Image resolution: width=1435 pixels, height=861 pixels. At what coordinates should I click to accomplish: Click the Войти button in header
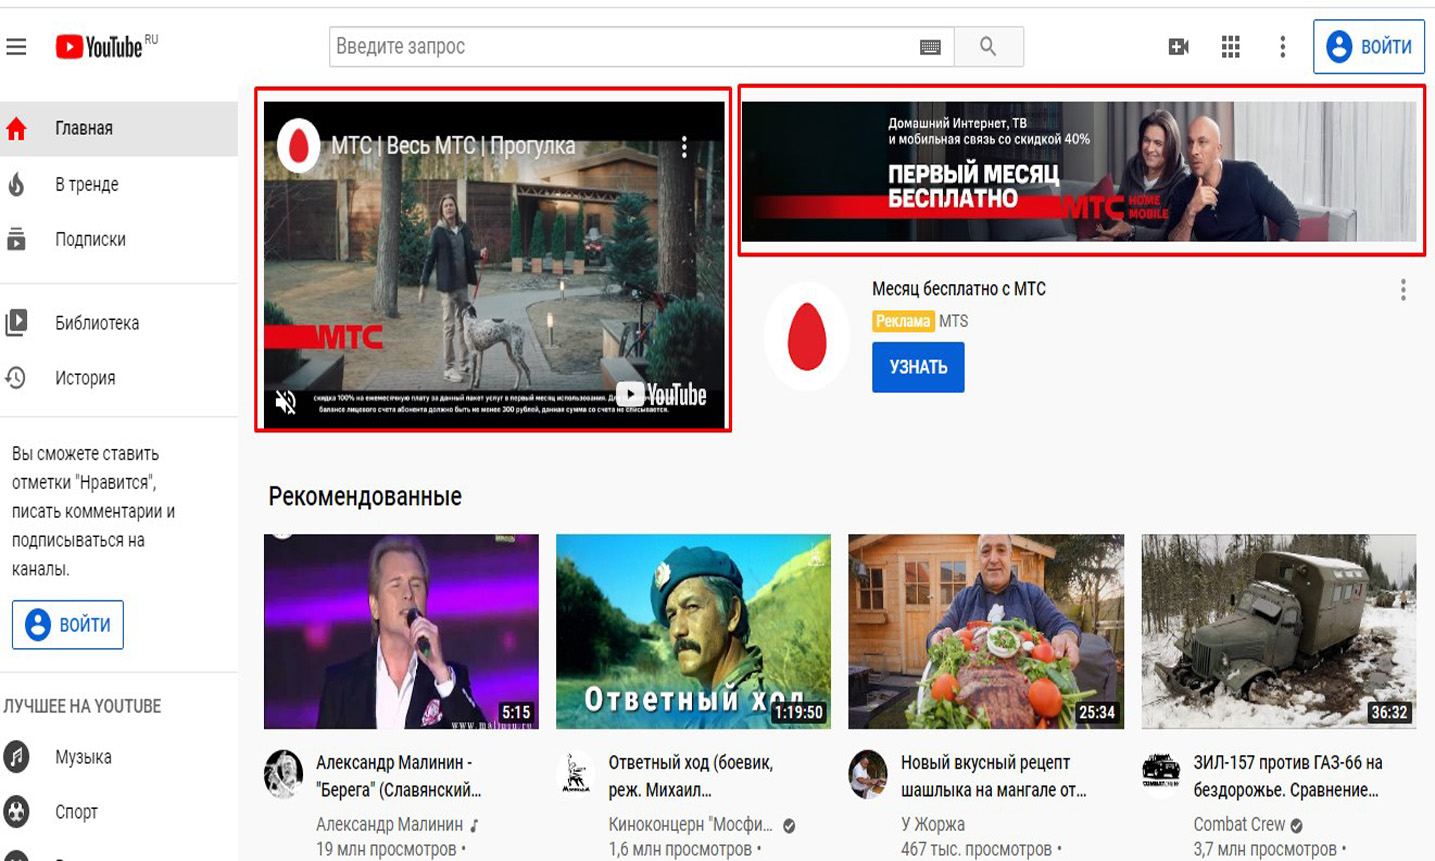coord(1368,47)
